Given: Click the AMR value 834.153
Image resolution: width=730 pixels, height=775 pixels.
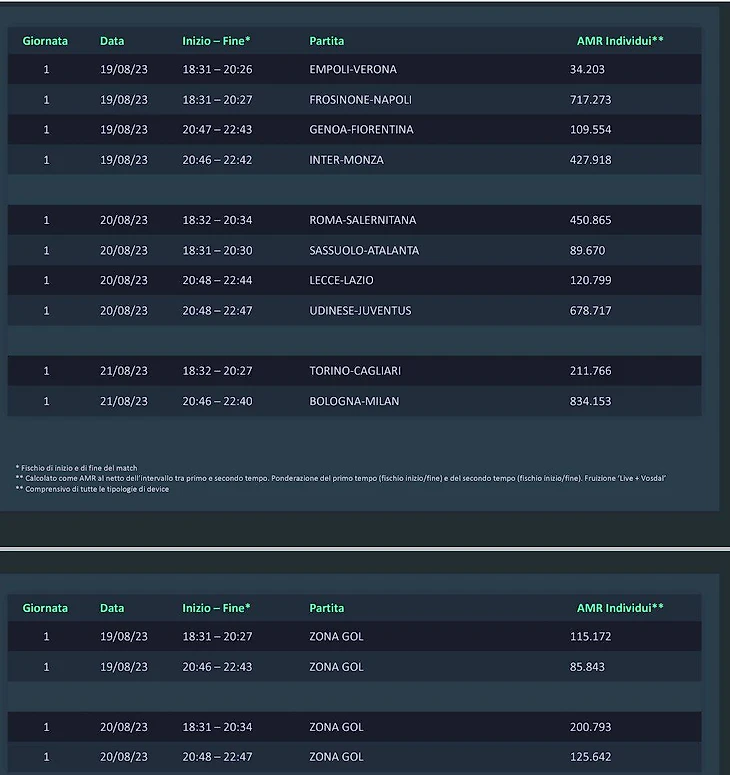Looking at the screenshot, I should pyautogui.click(x=590, y=401).
